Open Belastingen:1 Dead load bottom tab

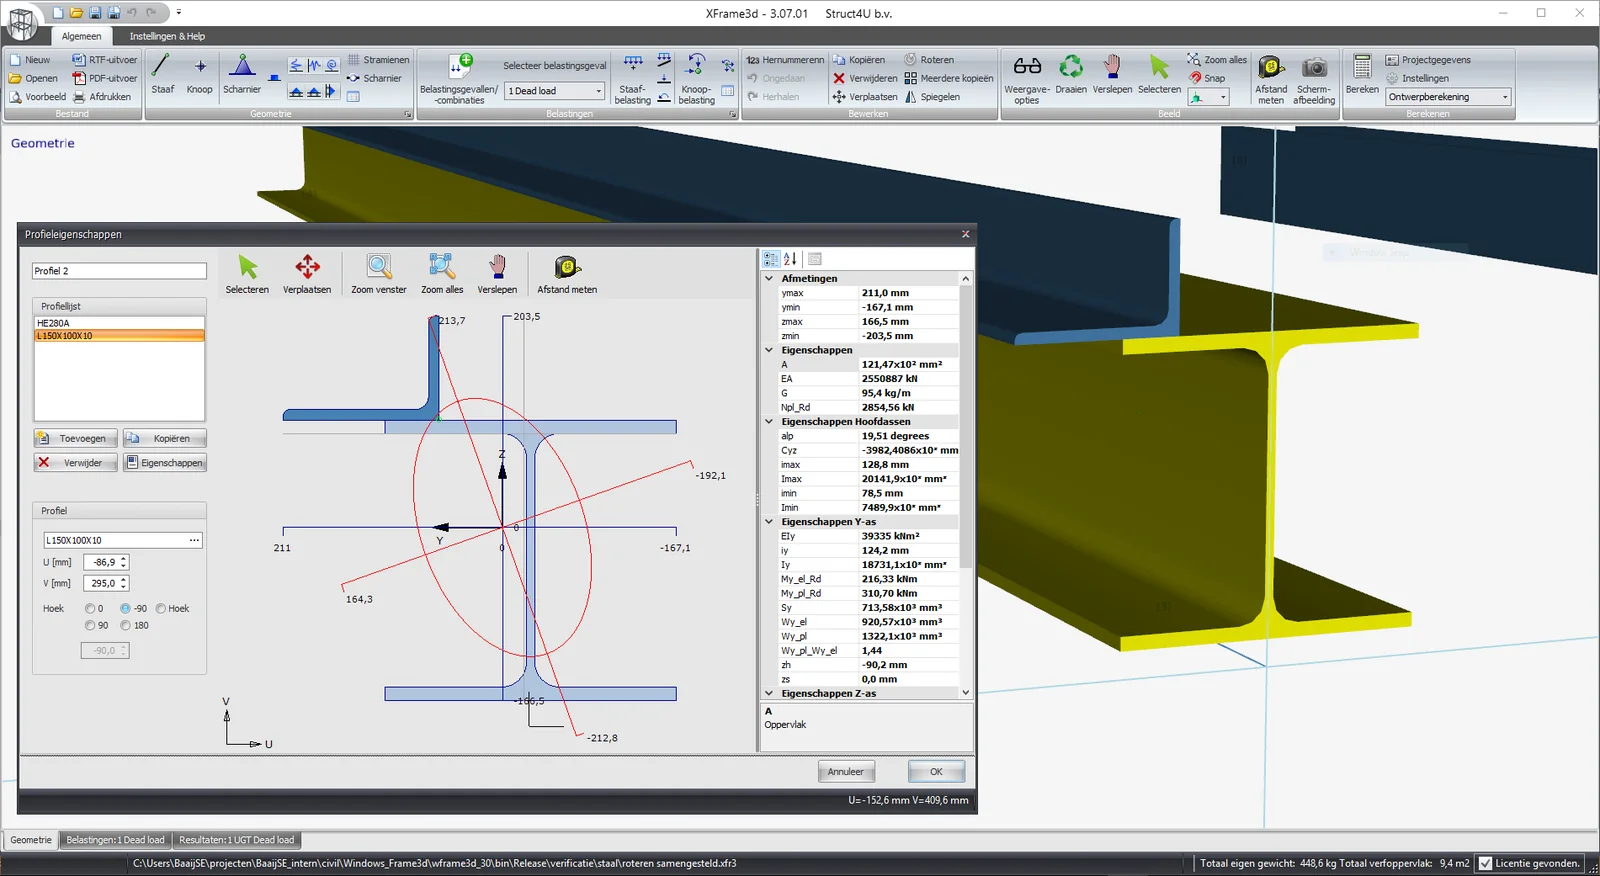(115, 840)
